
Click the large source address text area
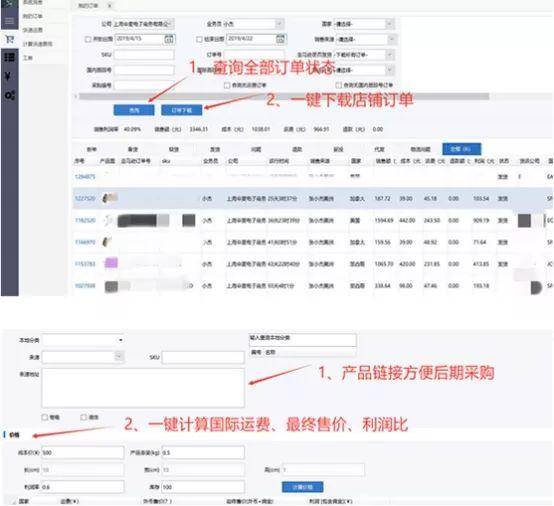[143, 388]
